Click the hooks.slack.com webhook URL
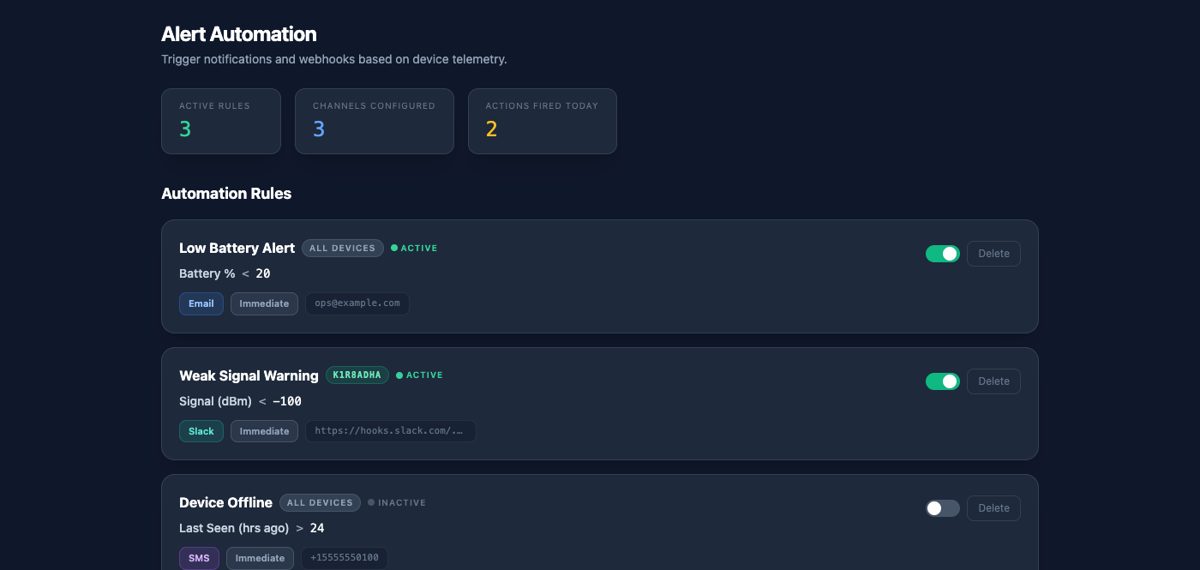 pos(390,431)
